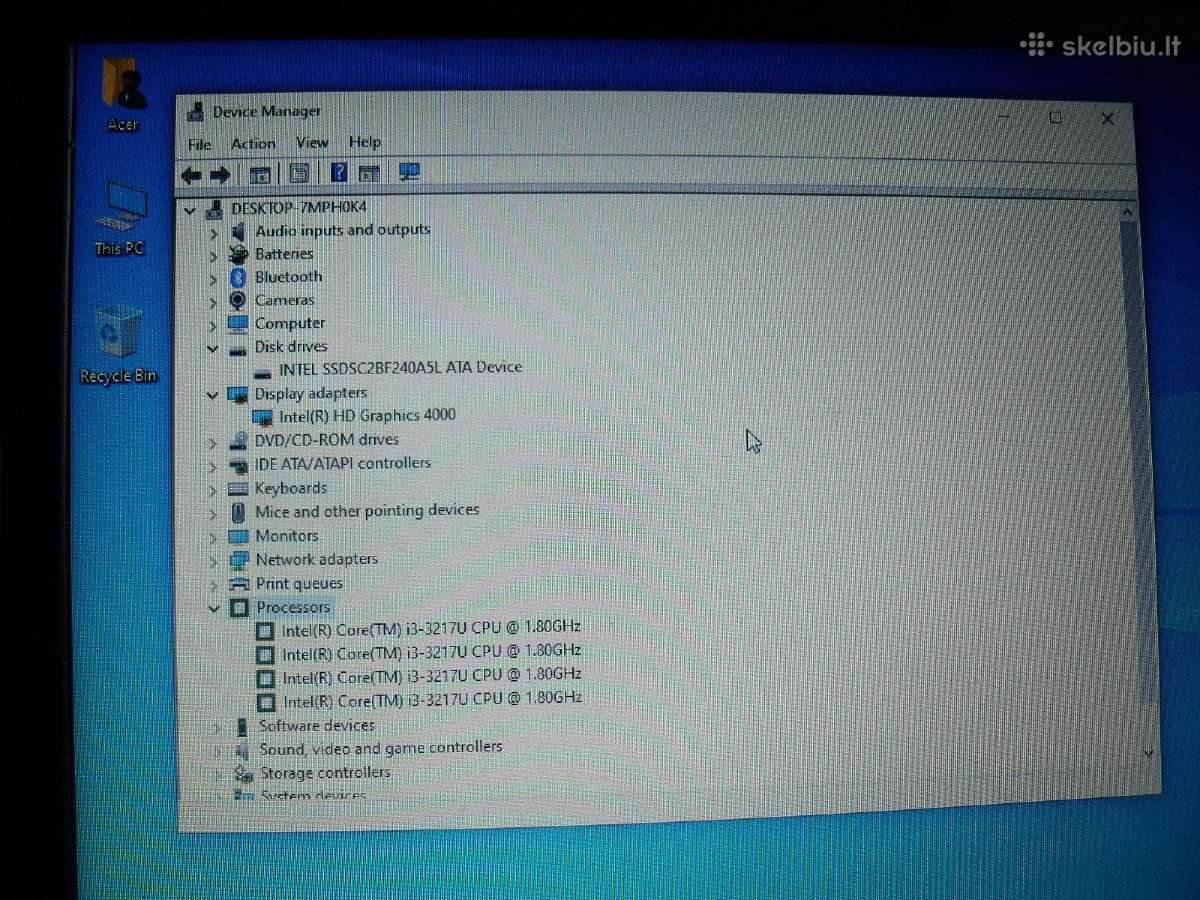Screen dimensions: 1200x900
Task: Expand the Network adapters category
Action: click(x=213, y=561)
